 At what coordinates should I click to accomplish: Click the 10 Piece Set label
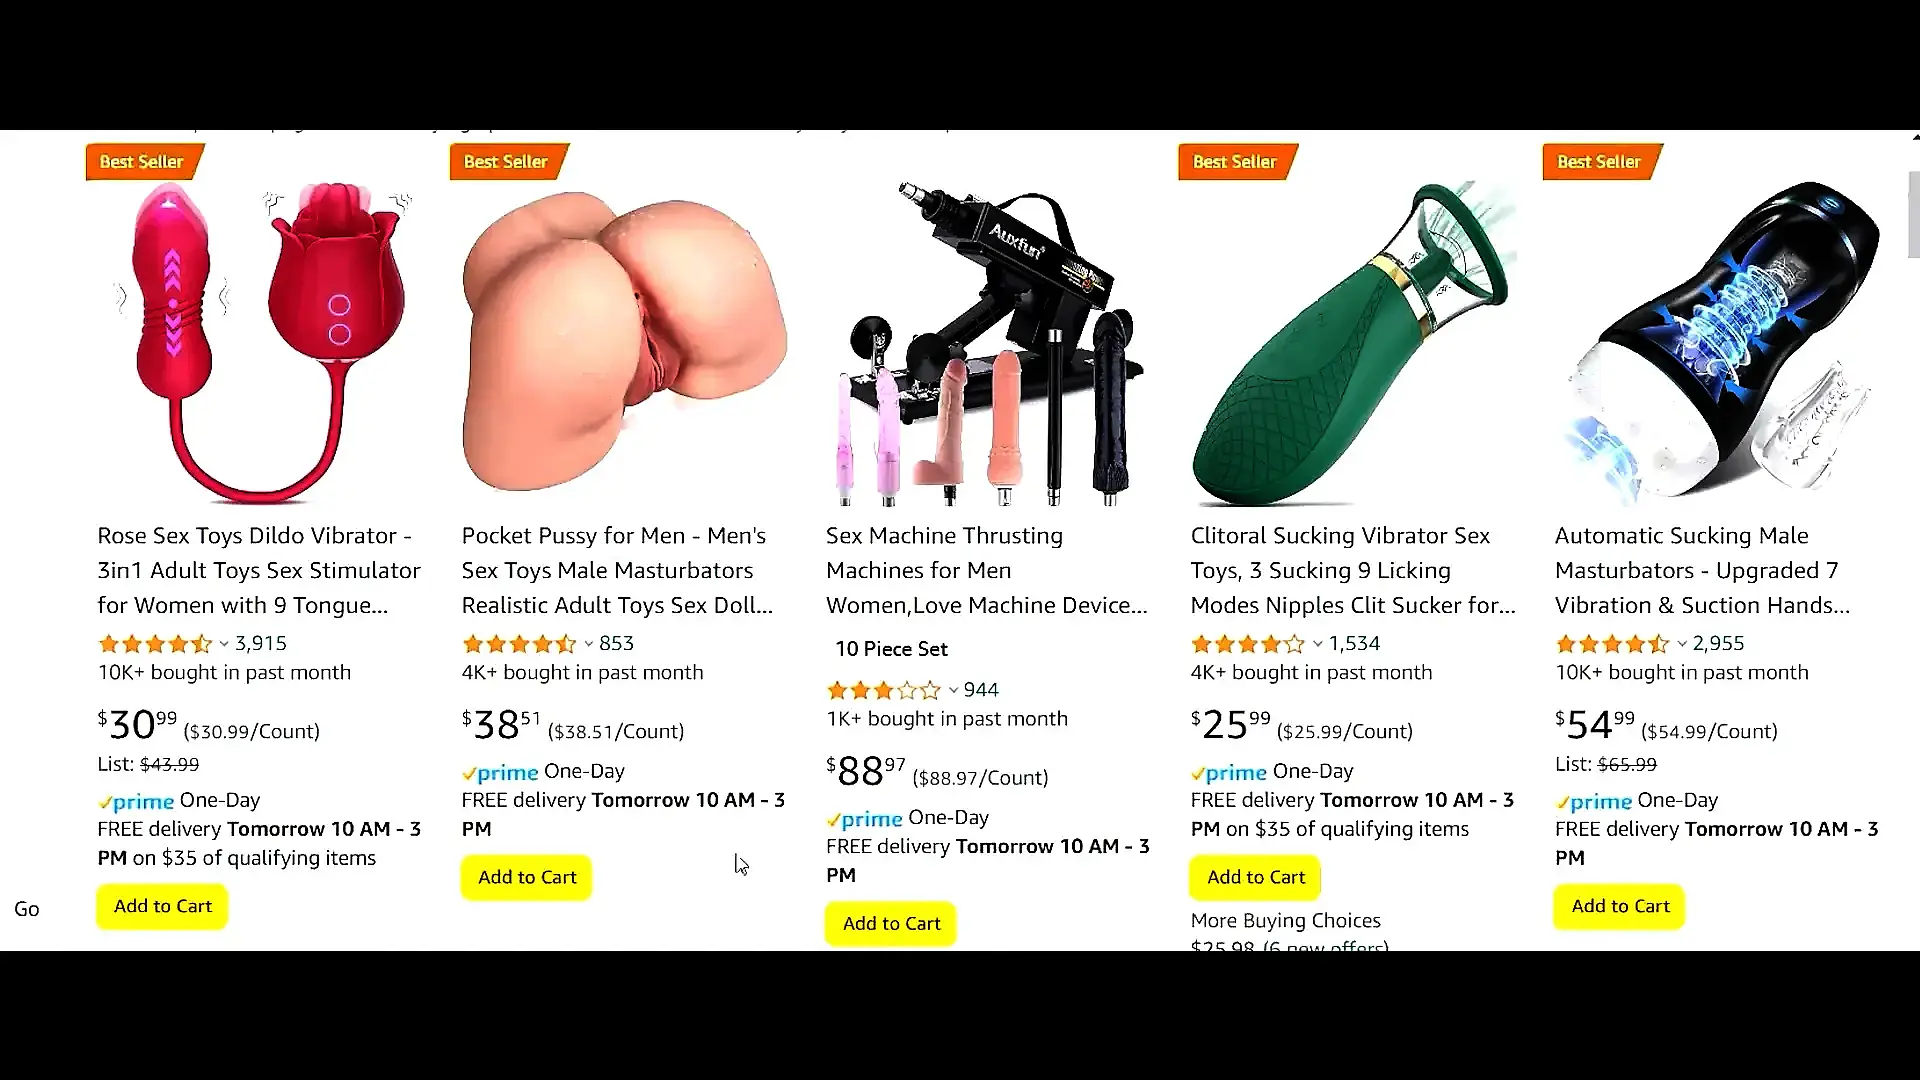point(891,649)
